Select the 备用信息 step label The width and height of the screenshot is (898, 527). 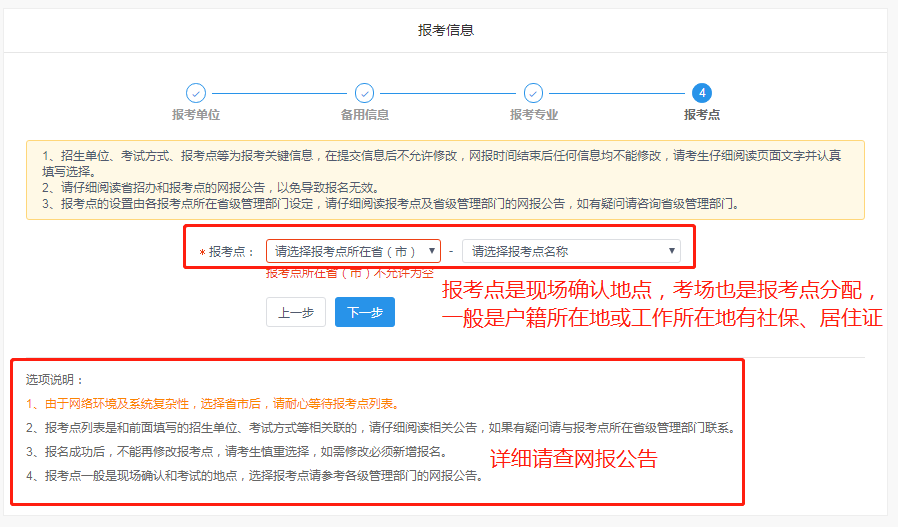click(x=364, y=115)
